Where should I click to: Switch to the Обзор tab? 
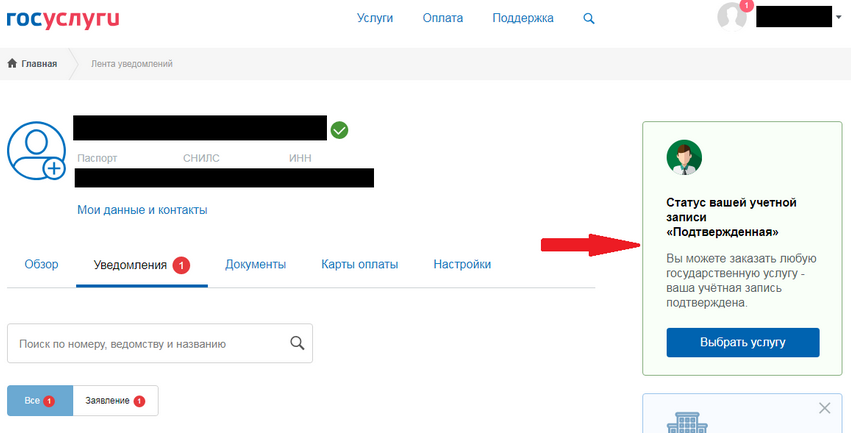pyautogui.click(x=41, y=265)
